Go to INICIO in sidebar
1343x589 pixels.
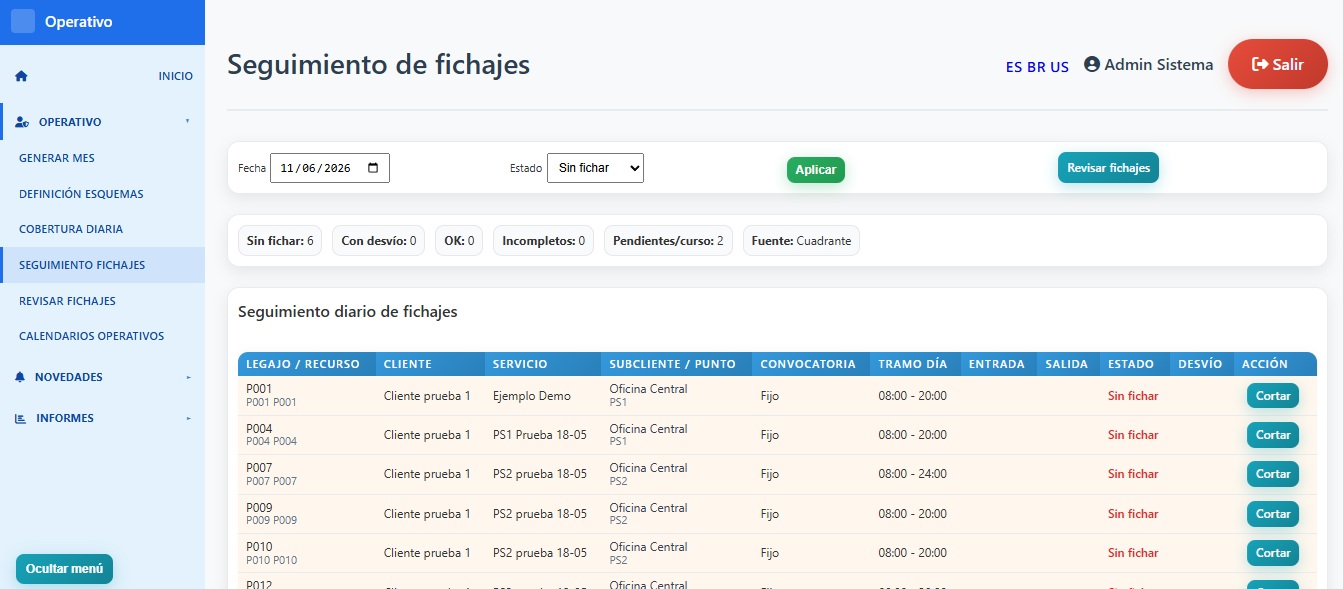click(102, 76)
